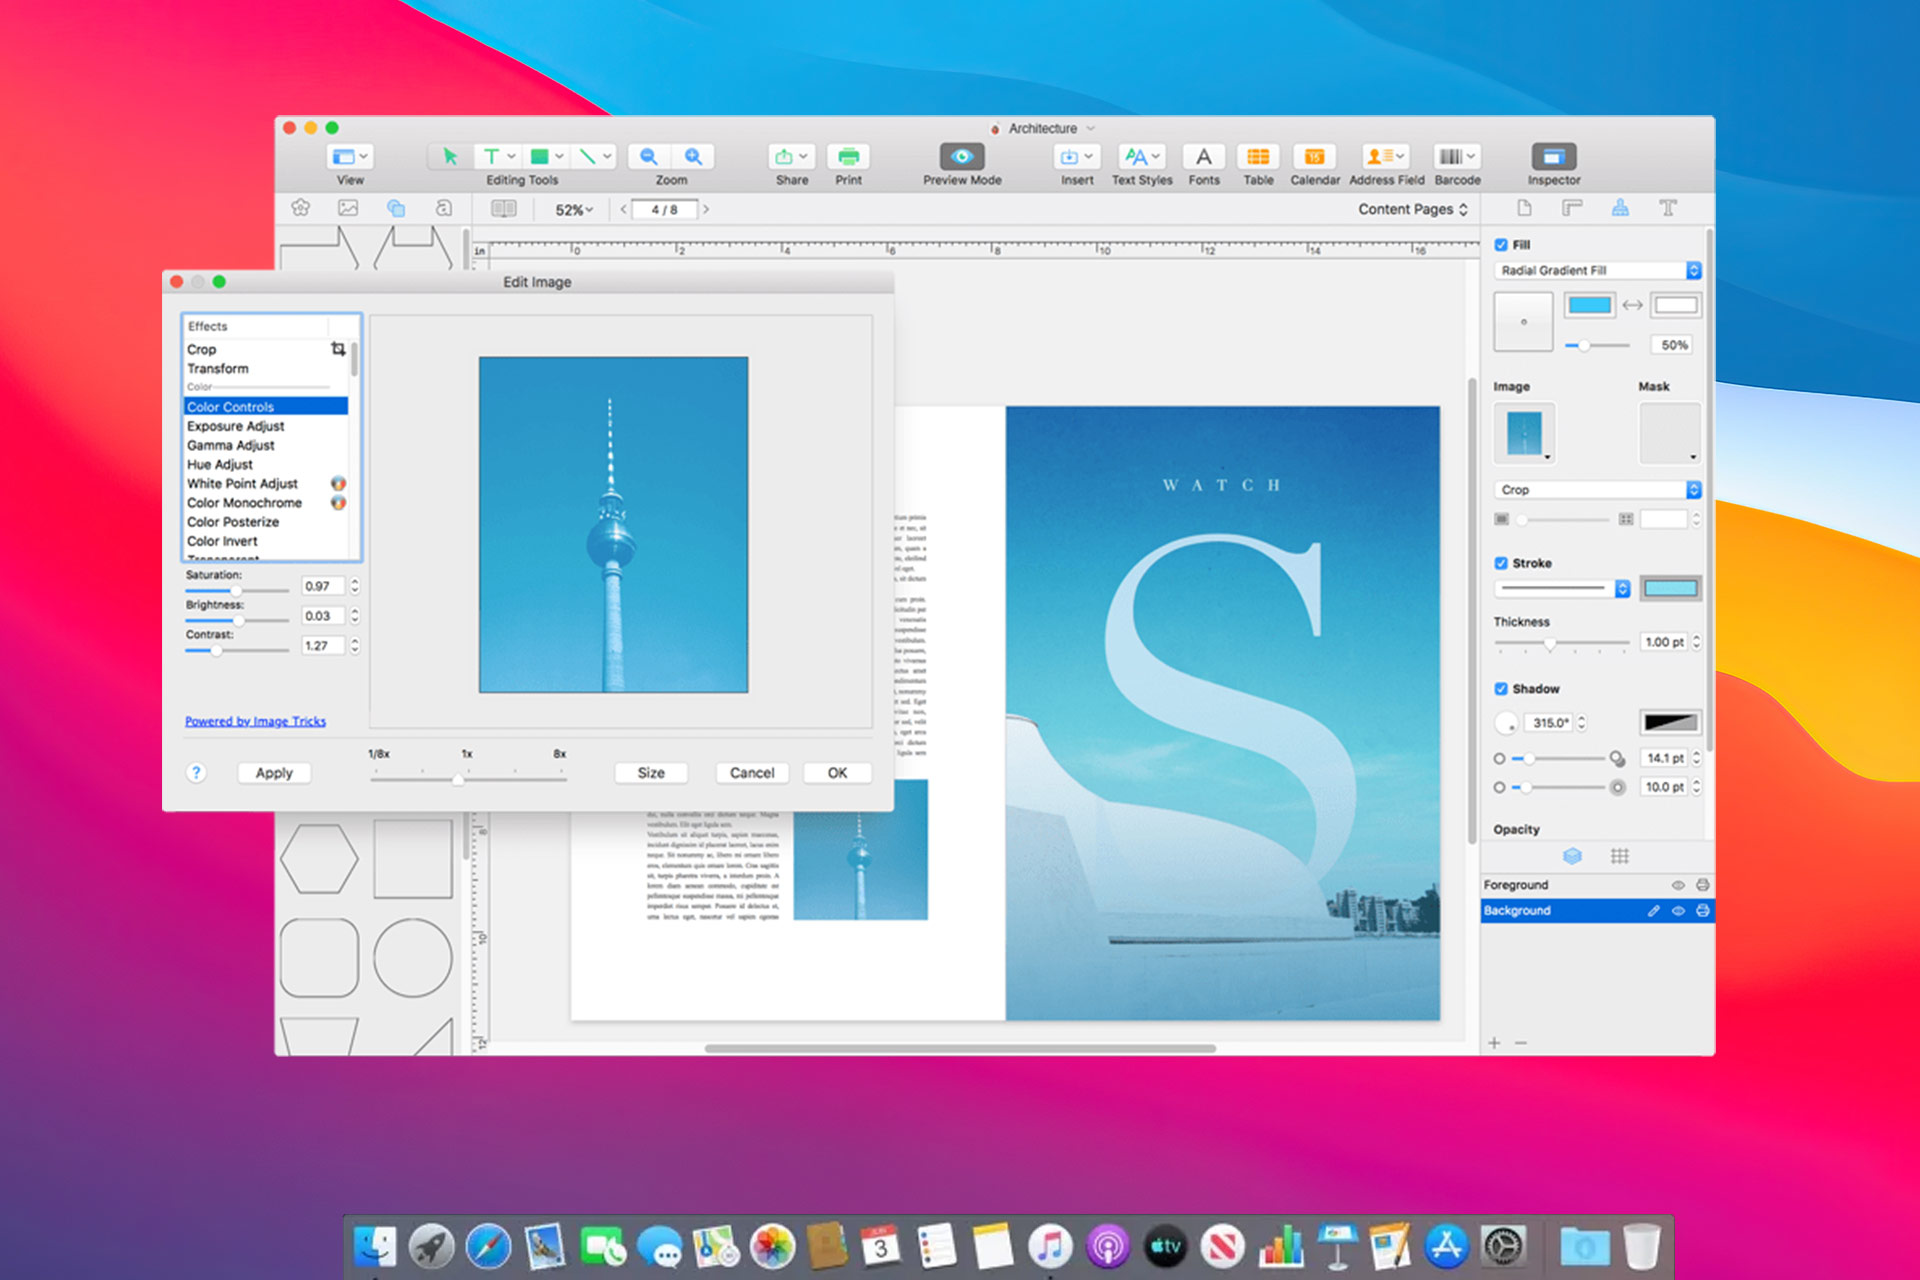Enable Preview Mode in the toolbar
The width and height of the screenshot is (1920, 1280).
pyautogui.click(x=960, y=157)
